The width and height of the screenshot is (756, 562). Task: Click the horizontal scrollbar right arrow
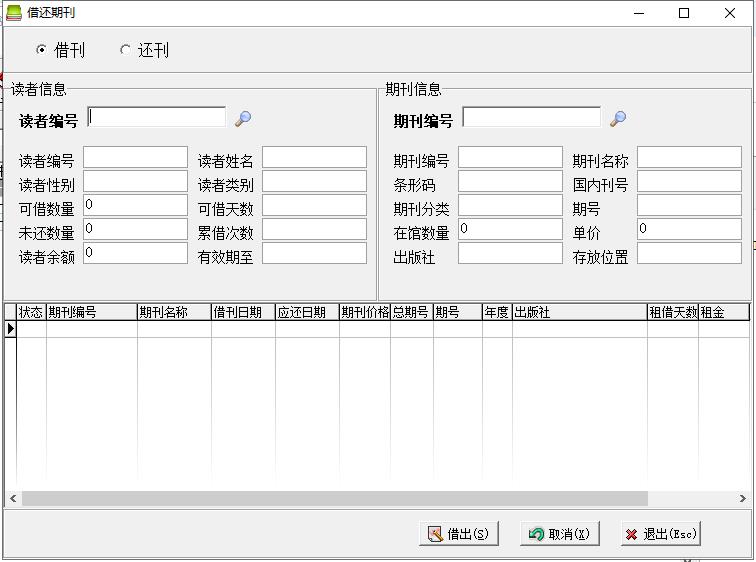(742, 498)
